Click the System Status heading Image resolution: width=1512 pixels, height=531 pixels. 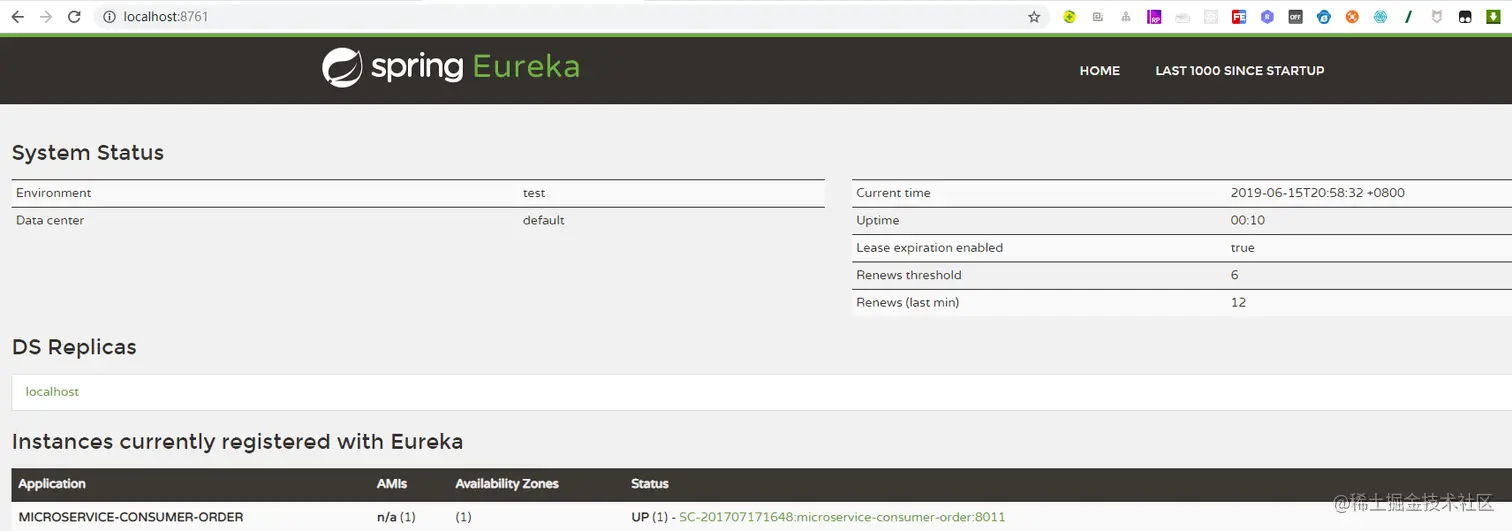click(x=88, y=153)
